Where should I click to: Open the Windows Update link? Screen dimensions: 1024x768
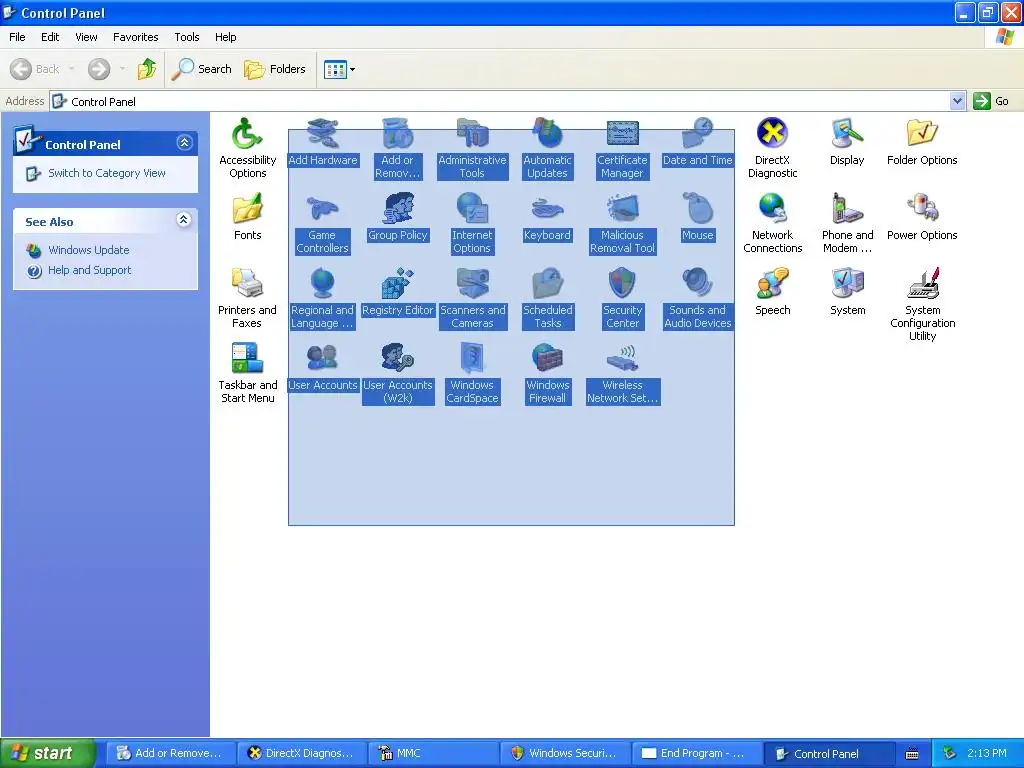pyautogui.click(x=89, y=250)
